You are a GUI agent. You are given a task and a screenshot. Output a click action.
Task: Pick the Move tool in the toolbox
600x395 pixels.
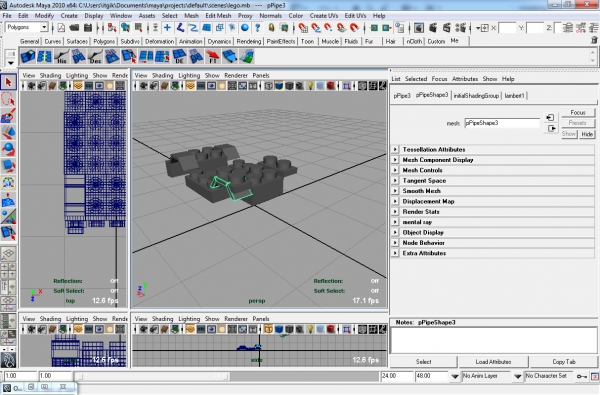pyautogui.click(x=8, y=133)
